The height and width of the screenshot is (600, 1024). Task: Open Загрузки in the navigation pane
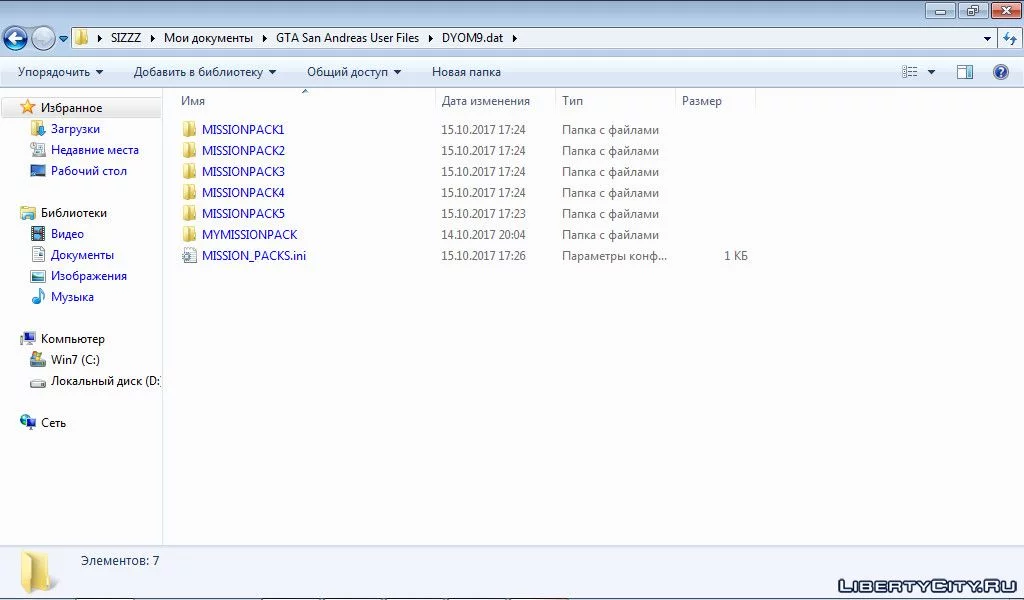(x=75, y=129)
